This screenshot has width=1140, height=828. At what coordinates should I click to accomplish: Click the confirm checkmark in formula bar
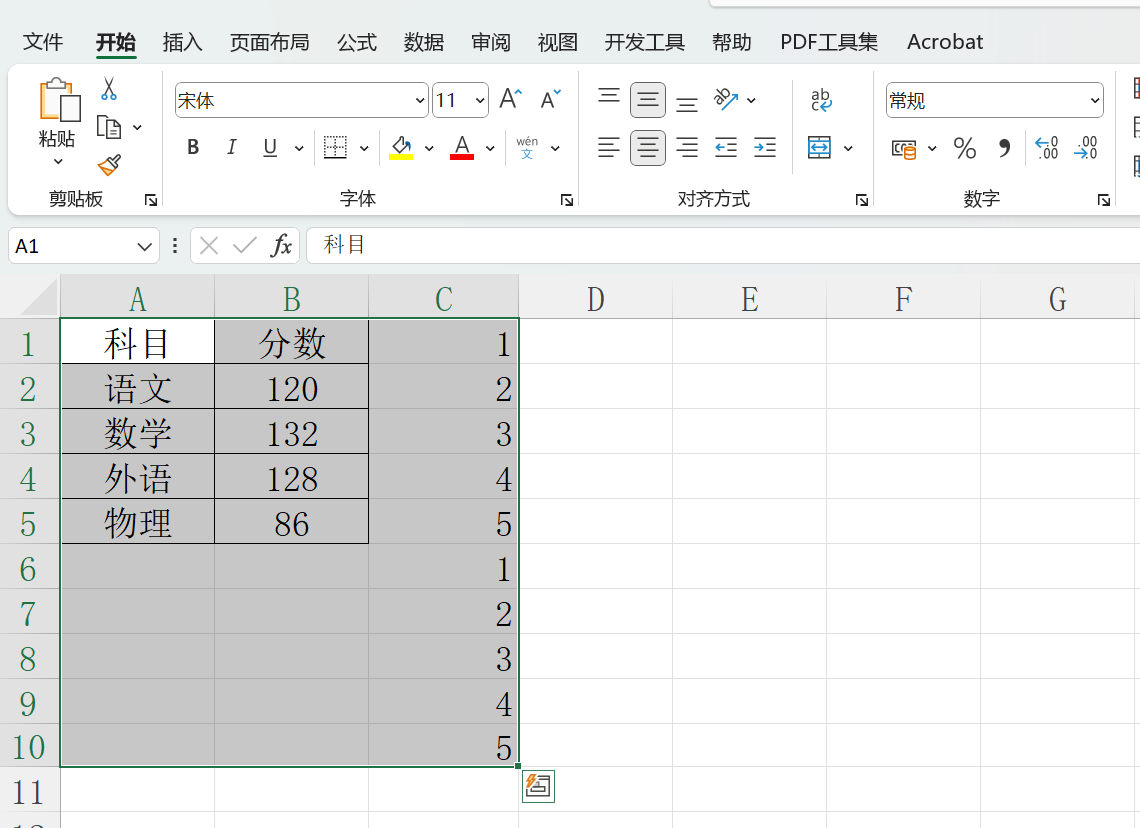(244, 246)
